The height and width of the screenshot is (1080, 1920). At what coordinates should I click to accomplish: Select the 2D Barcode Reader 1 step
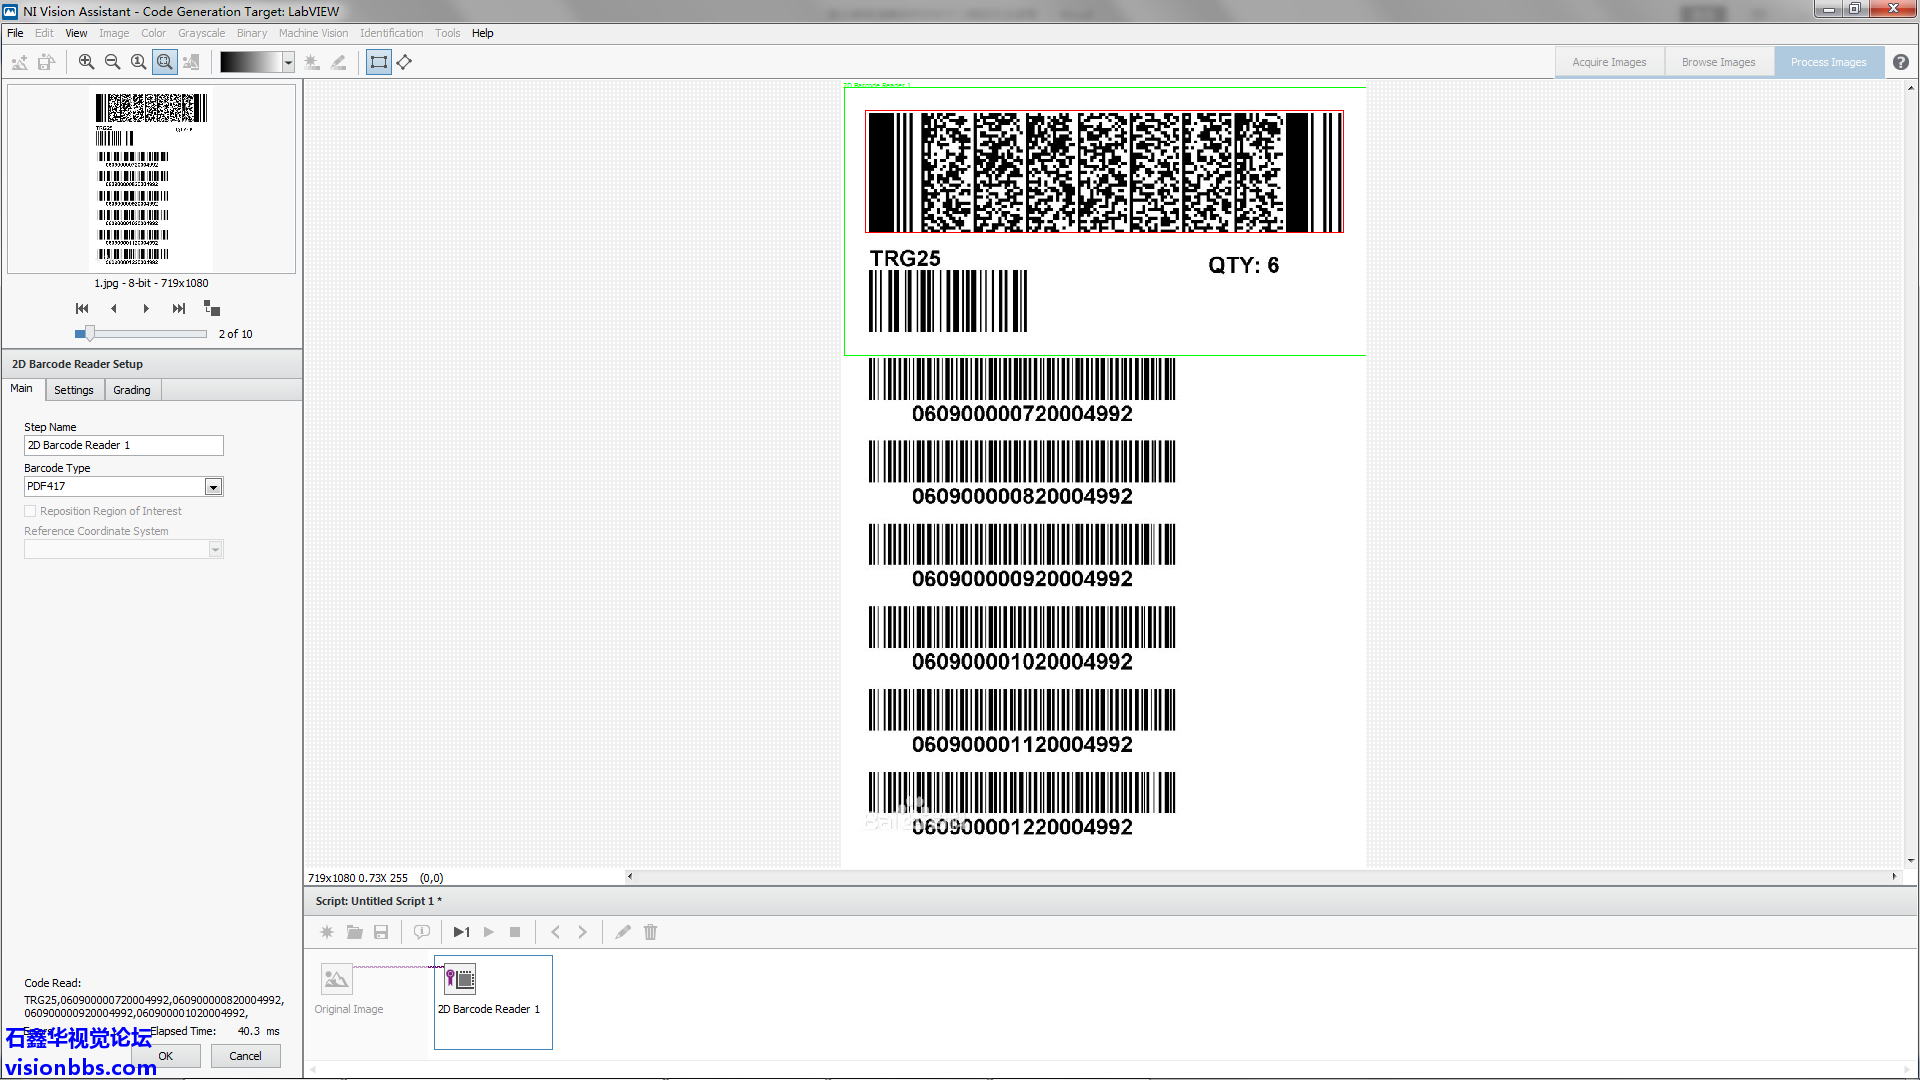click(493, 1002)
